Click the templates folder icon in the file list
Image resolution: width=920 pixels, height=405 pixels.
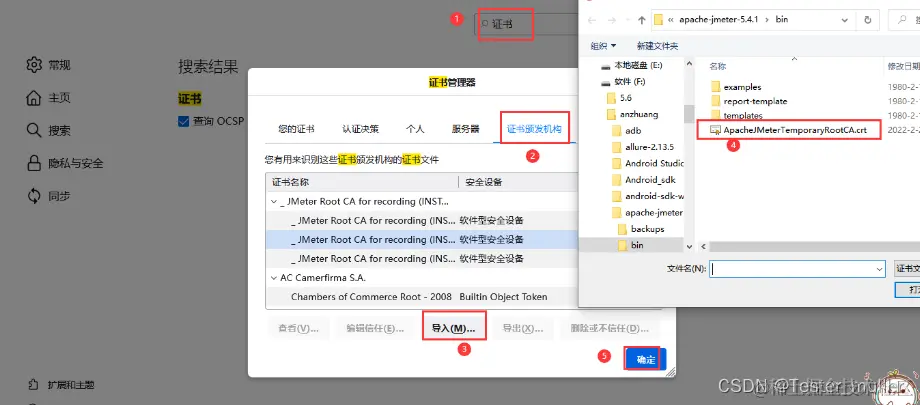[x=715, y=115]
